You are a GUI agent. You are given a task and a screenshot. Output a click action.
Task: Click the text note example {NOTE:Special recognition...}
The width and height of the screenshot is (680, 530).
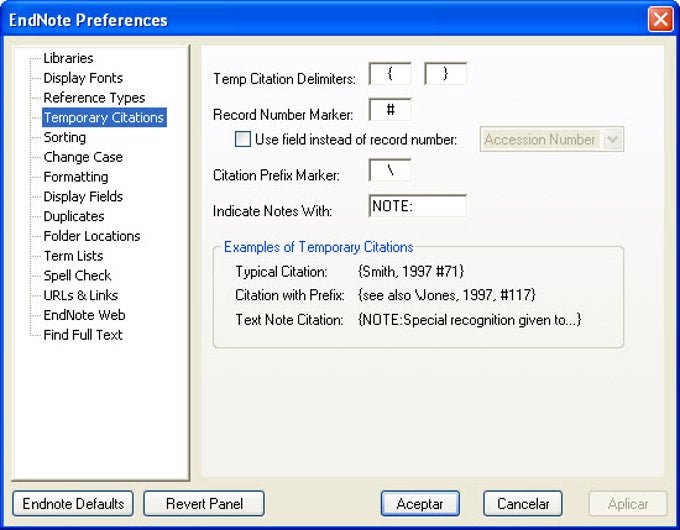[470, 320]
